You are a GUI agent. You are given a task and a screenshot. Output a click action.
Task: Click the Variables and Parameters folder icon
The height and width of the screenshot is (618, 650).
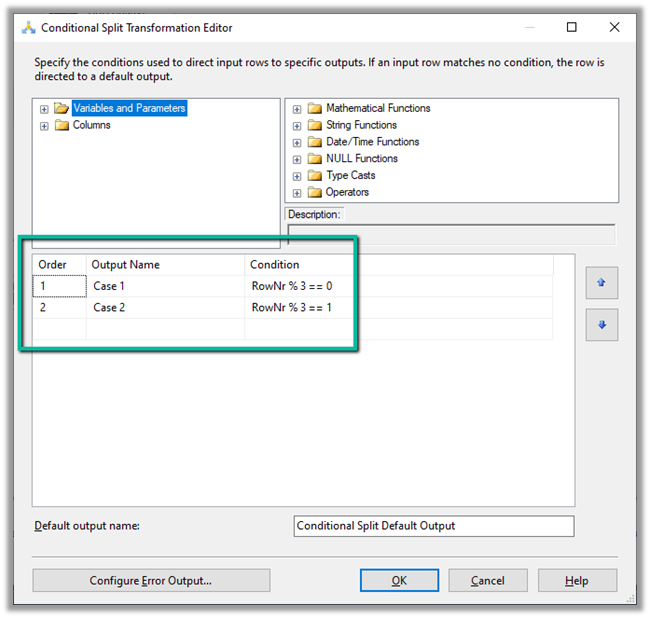point(62,108)
